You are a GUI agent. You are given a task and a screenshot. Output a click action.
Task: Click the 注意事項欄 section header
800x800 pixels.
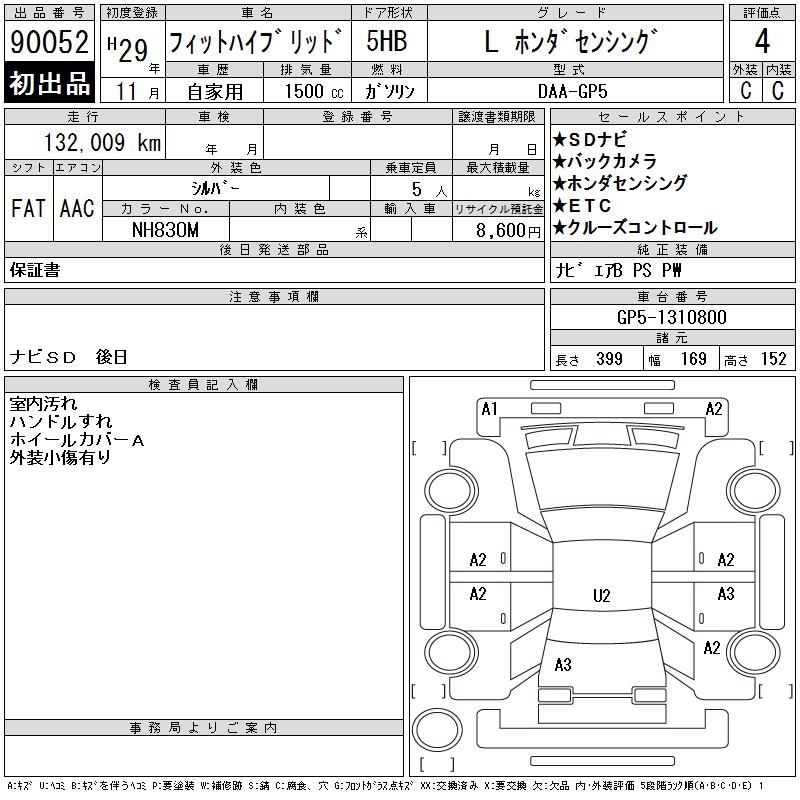point(274,297)
